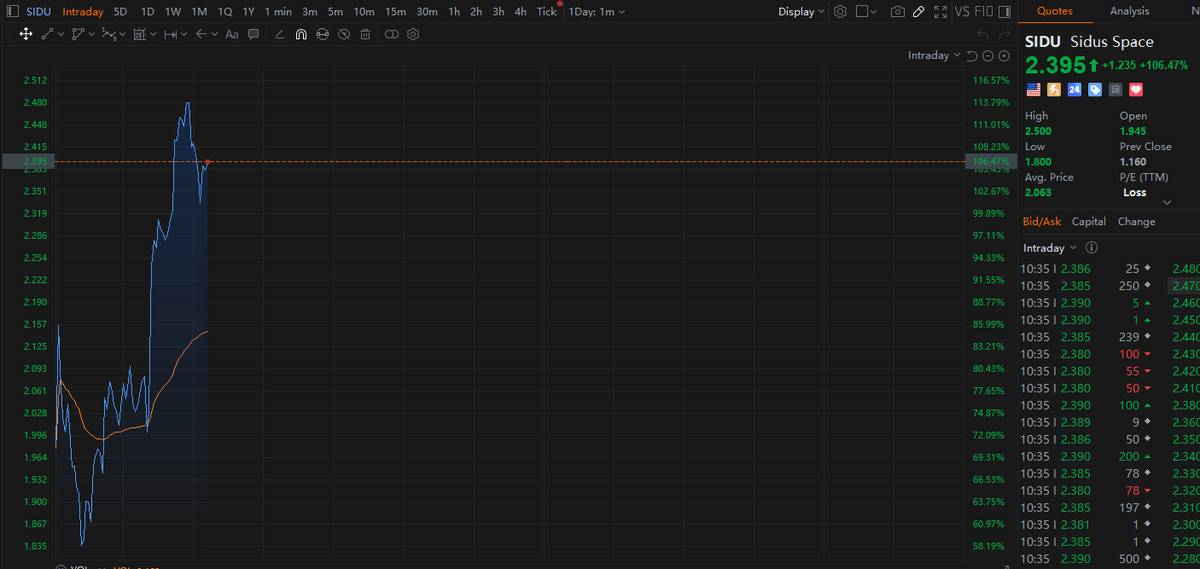
Task: Select the 4h timeframe
Action: pyautogui.click(x=520, y=12)
